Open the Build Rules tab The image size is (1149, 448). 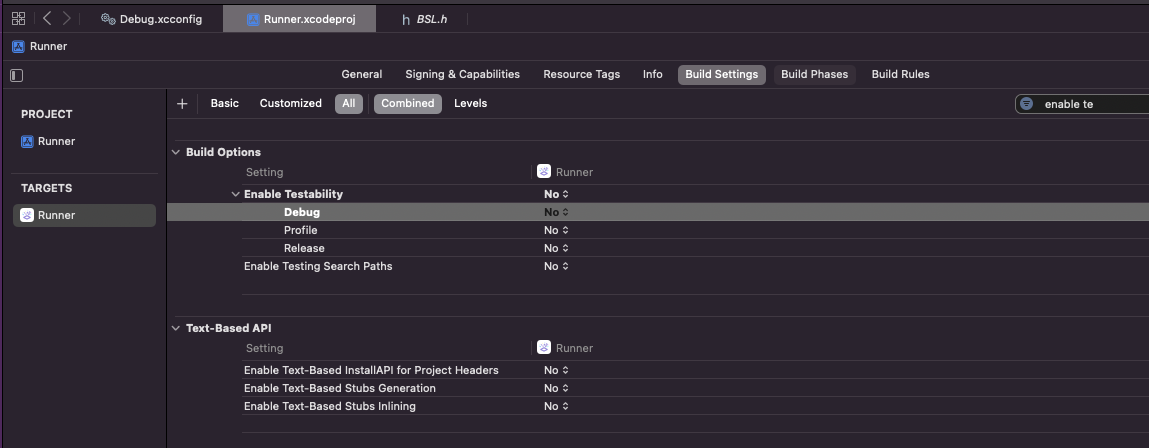(x=901, y=74)
